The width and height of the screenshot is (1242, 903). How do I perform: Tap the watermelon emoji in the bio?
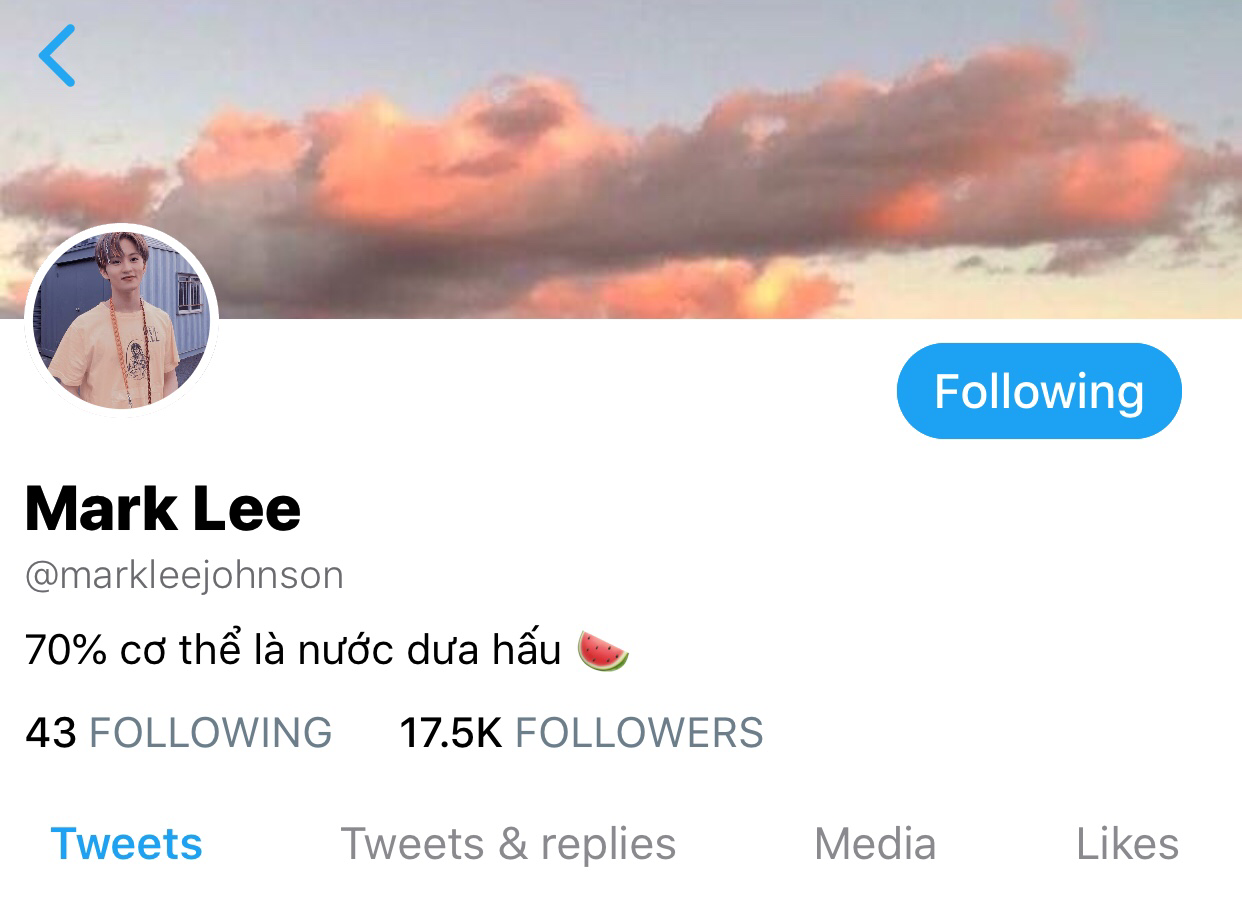click(604, 651)
